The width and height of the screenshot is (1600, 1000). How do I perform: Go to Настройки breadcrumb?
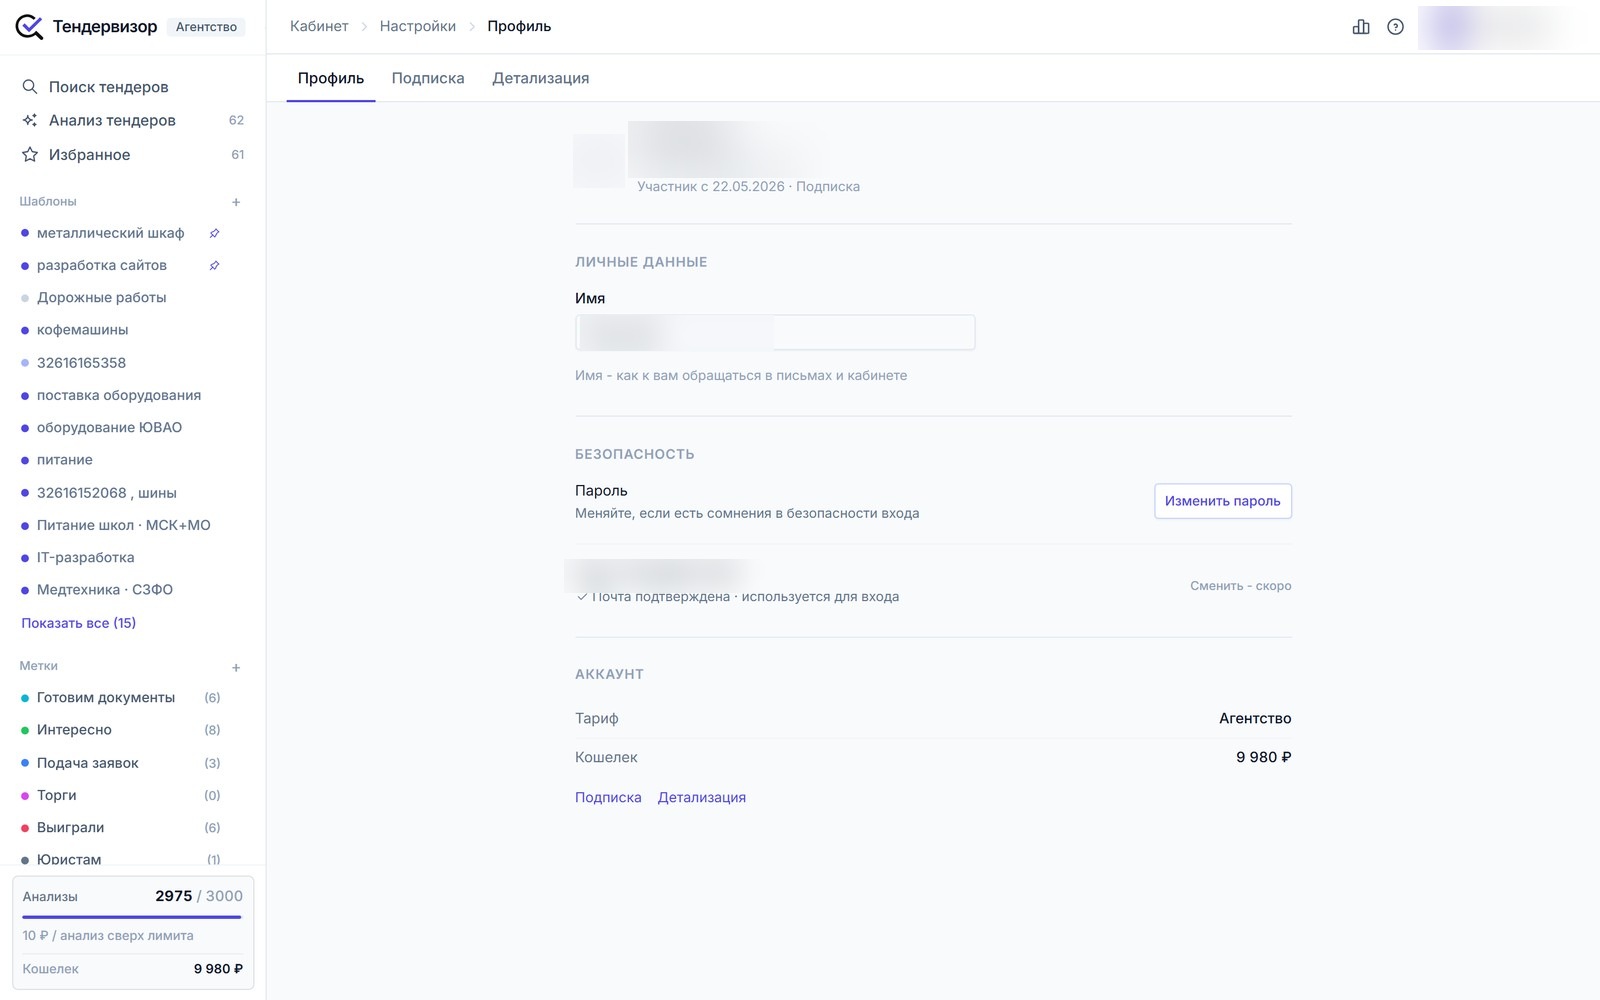click(418, 26)
